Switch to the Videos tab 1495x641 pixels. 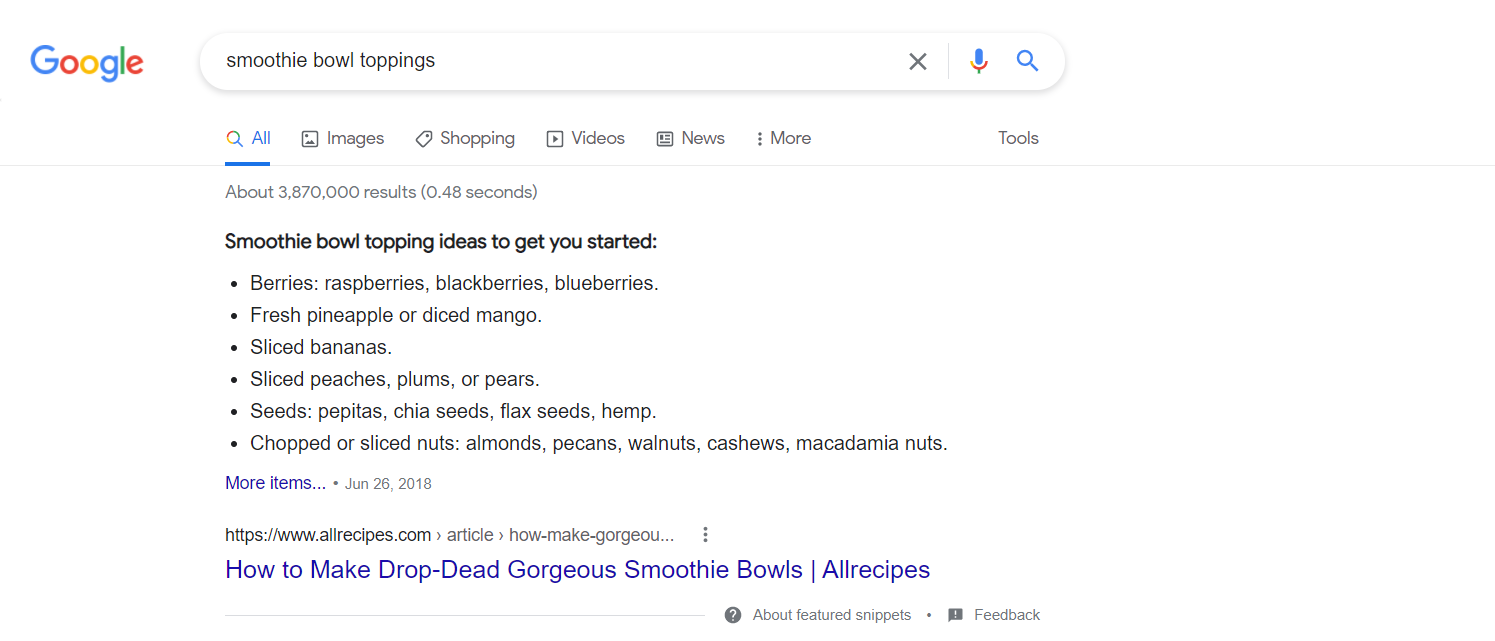[598, 139]
